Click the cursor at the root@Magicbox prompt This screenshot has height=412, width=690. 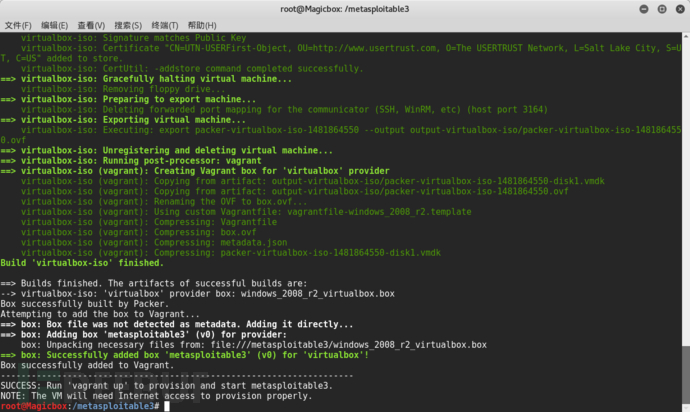167,406
